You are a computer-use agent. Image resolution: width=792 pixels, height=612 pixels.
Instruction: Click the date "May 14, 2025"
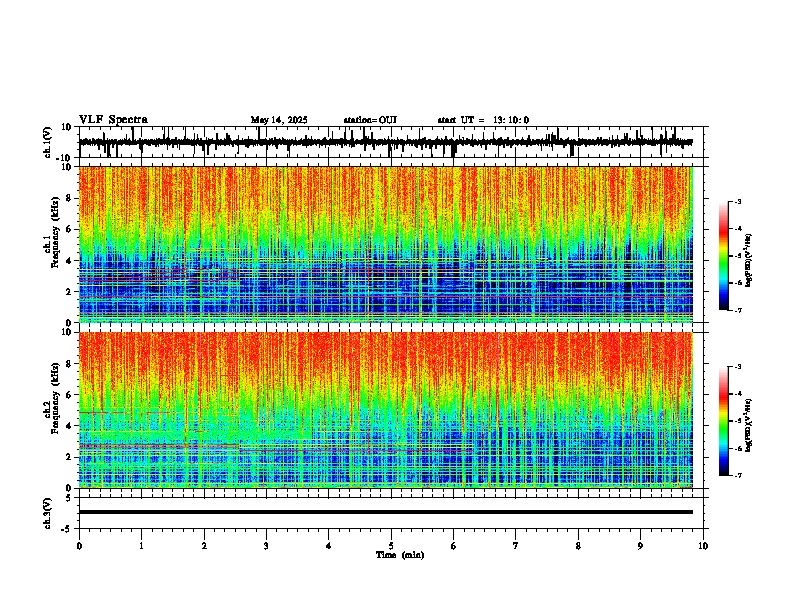pos(279,120)
